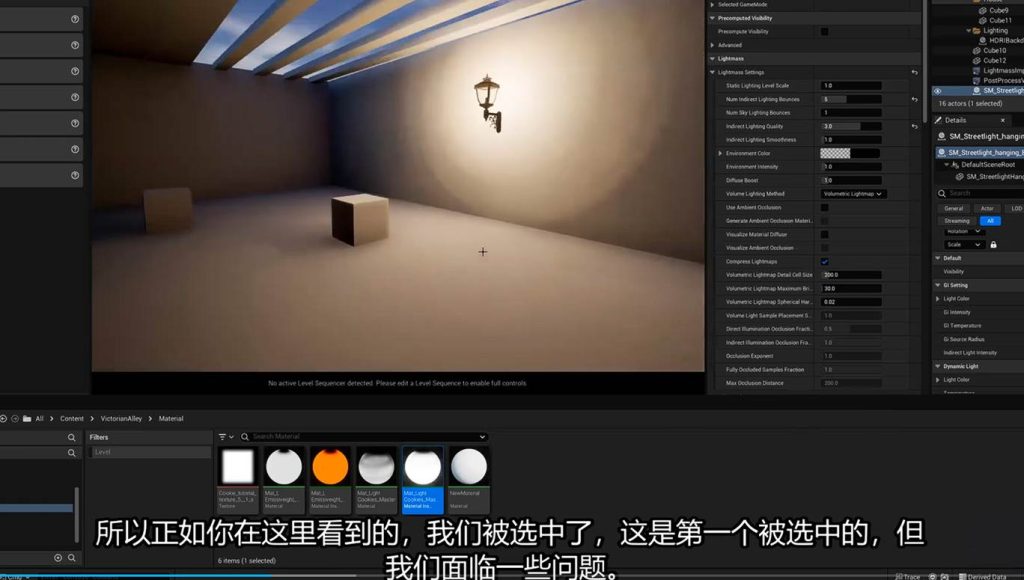Select the orange emissive material thumbnail
Viewport: 1024px width, 580px height.
coord(330,467)
